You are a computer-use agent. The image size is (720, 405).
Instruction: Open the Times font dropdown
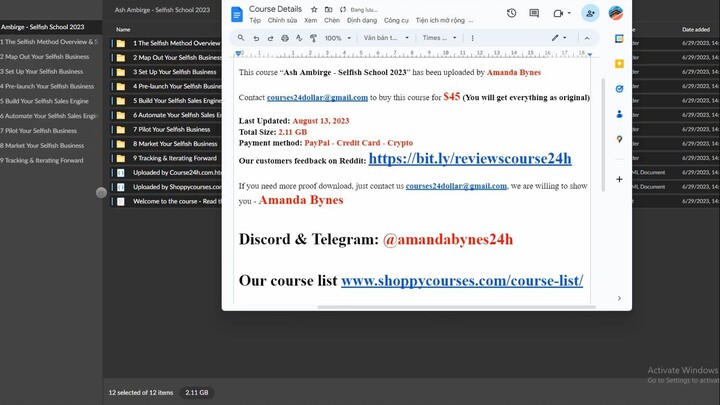point(439,38)
